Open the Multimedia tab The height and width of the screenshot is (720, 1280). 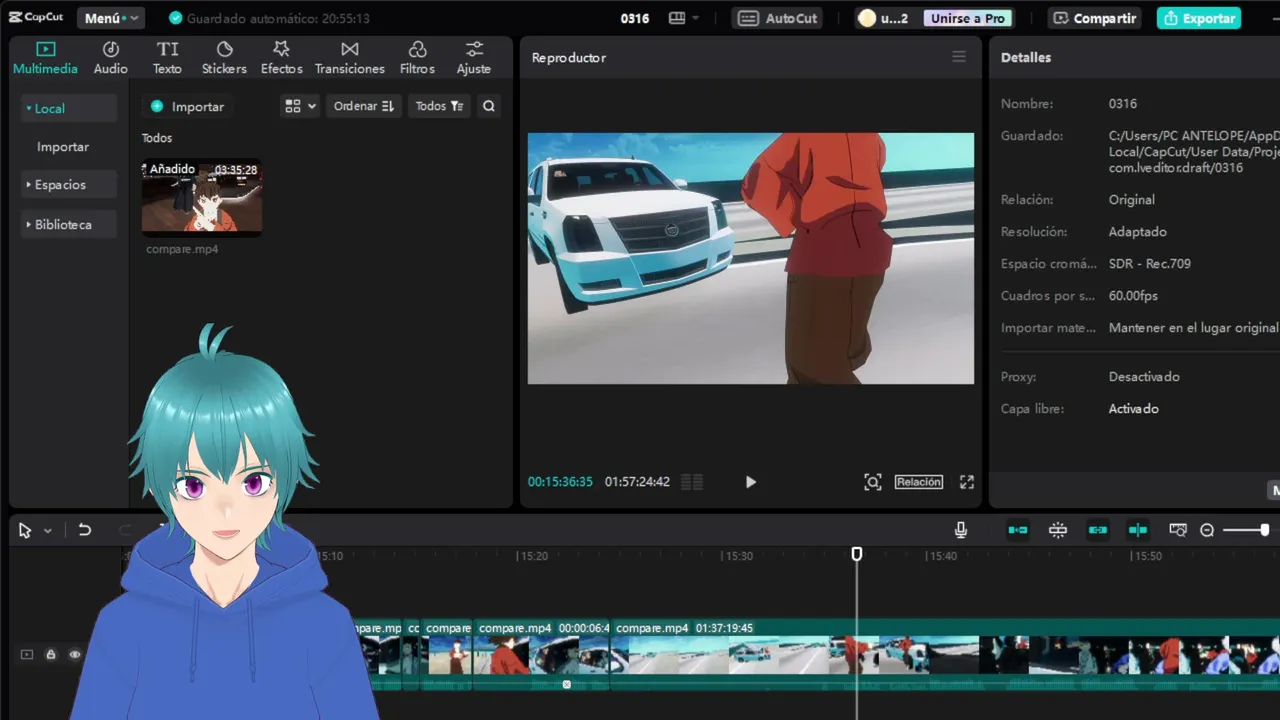point(45,58)
